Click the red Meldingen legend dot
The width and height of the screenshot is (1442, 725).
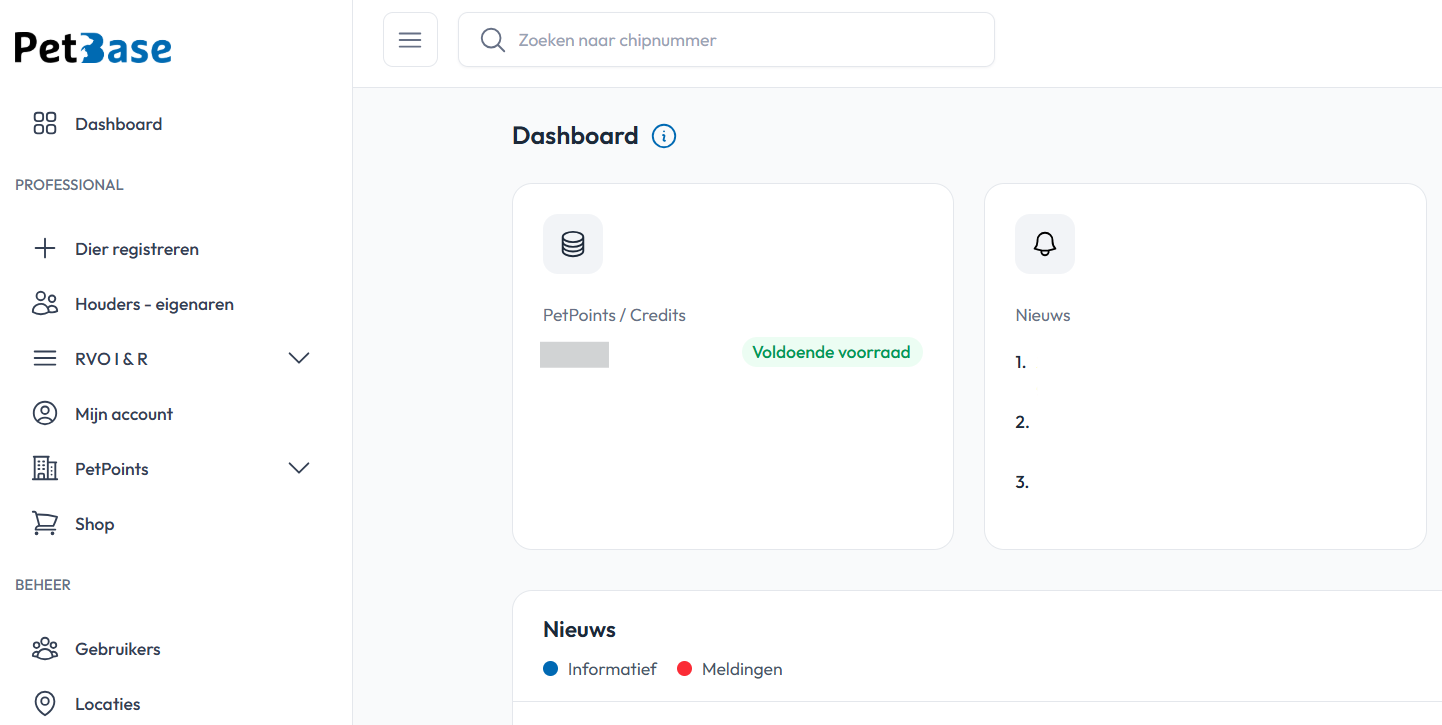pos(685,669)
